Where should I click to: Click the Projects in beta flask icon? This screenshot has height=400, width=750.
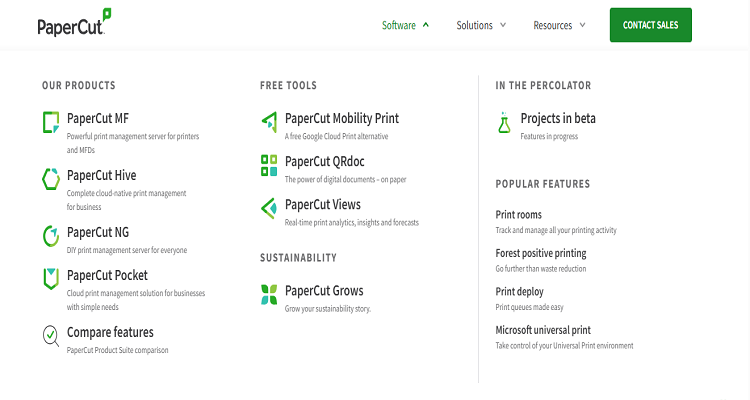[x=504, y=123]
